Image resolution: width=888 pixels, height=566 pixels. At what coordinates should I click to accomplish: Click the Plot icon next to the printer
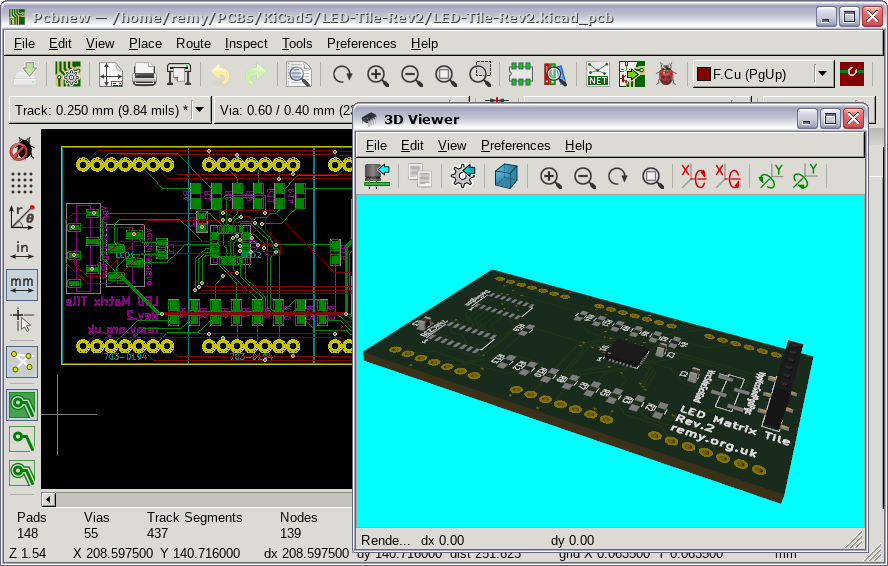click(179, 74)
